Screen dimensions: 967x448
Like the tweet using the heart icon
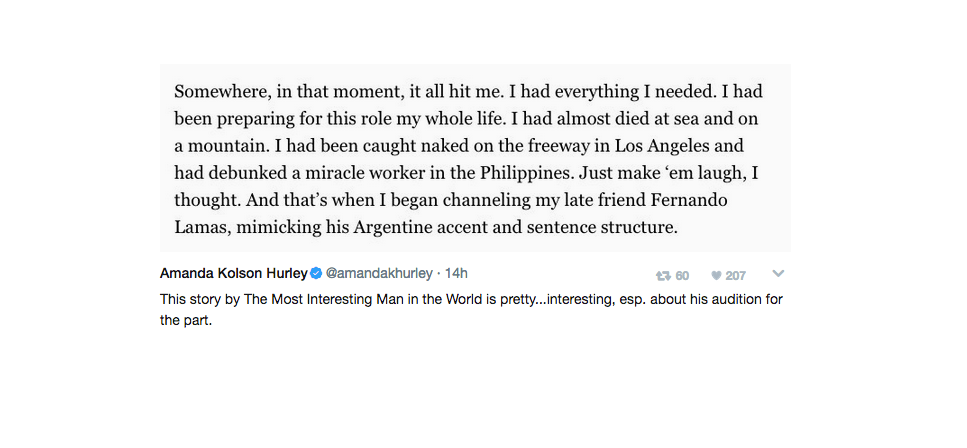(716, 275)
